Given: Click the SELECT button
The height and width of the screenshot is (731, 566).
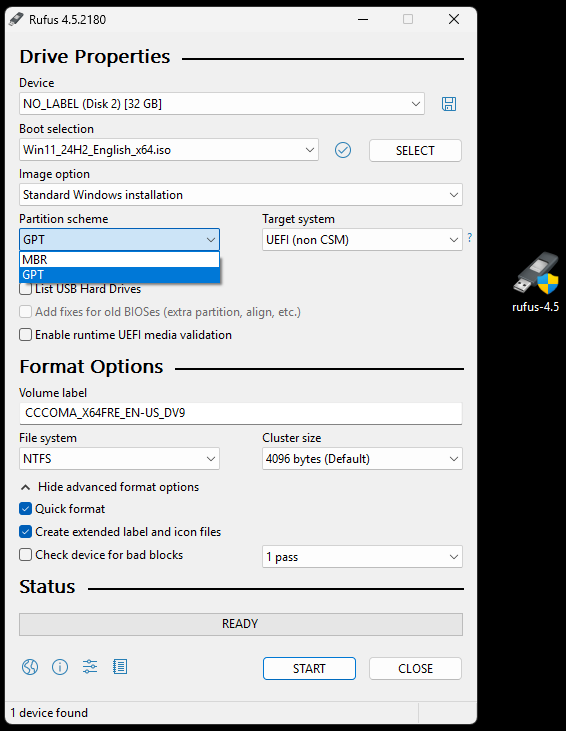Looking at the screenshot, I should pyautogui.click(x=415, y=151).
